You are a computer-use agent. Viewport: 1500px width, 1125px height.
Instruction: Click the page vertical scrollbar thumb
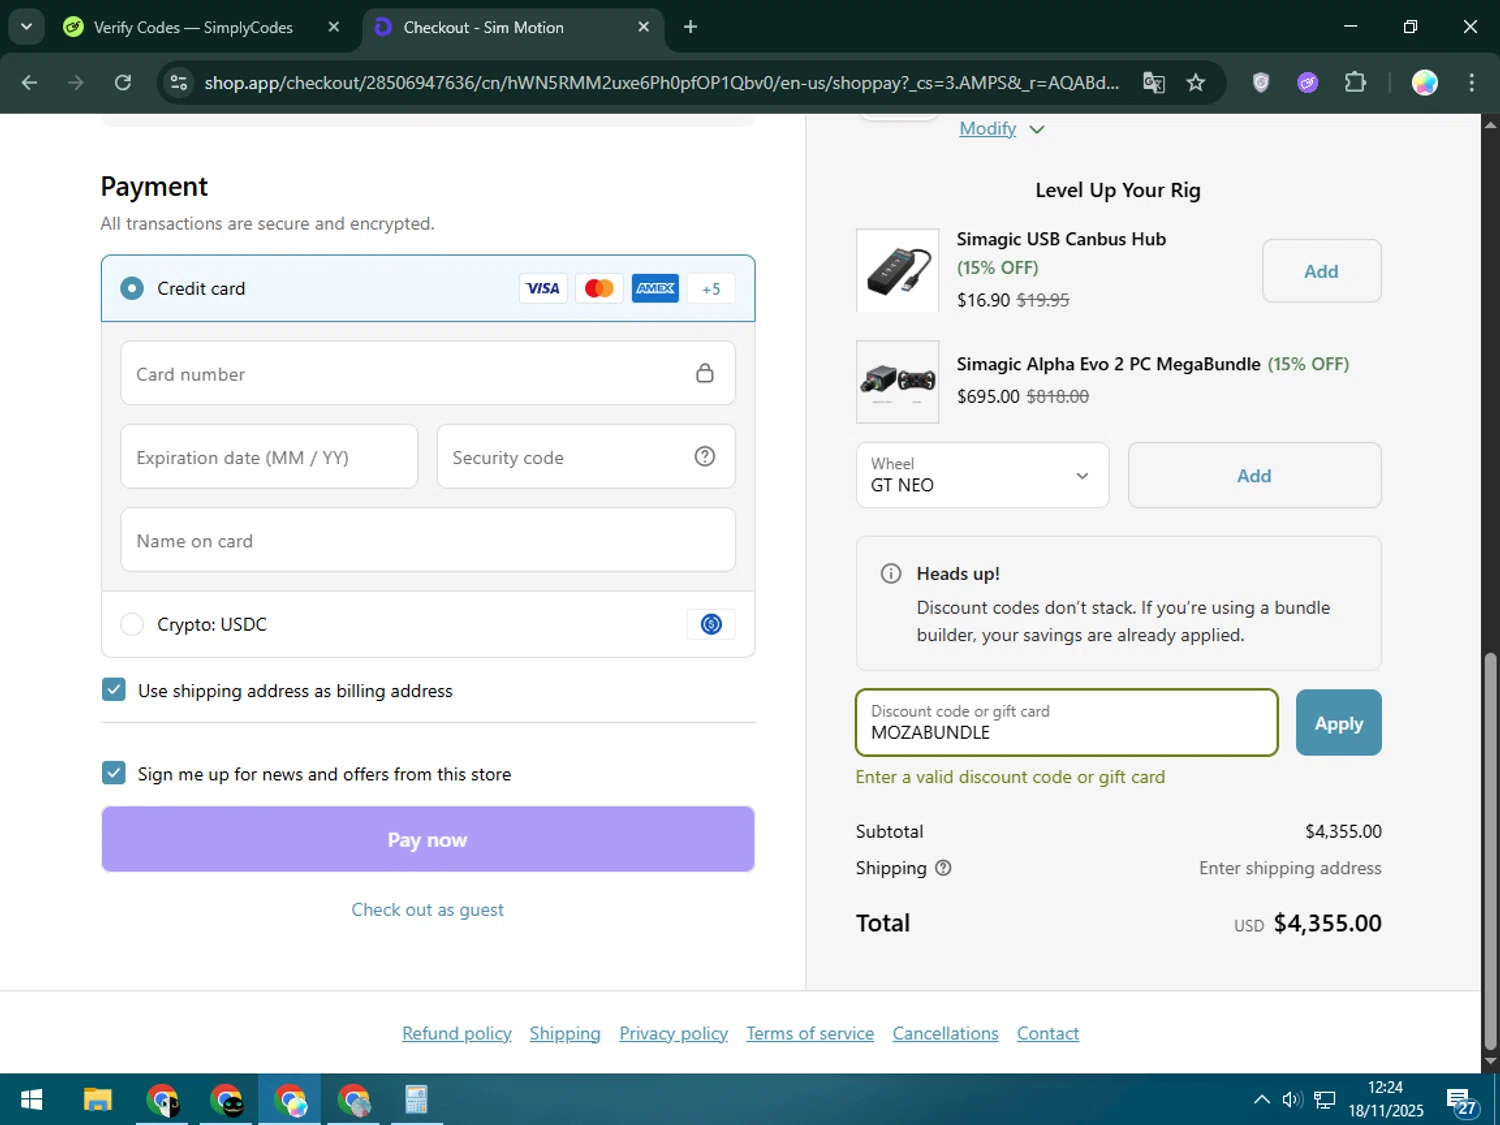tap(1490, 850)
